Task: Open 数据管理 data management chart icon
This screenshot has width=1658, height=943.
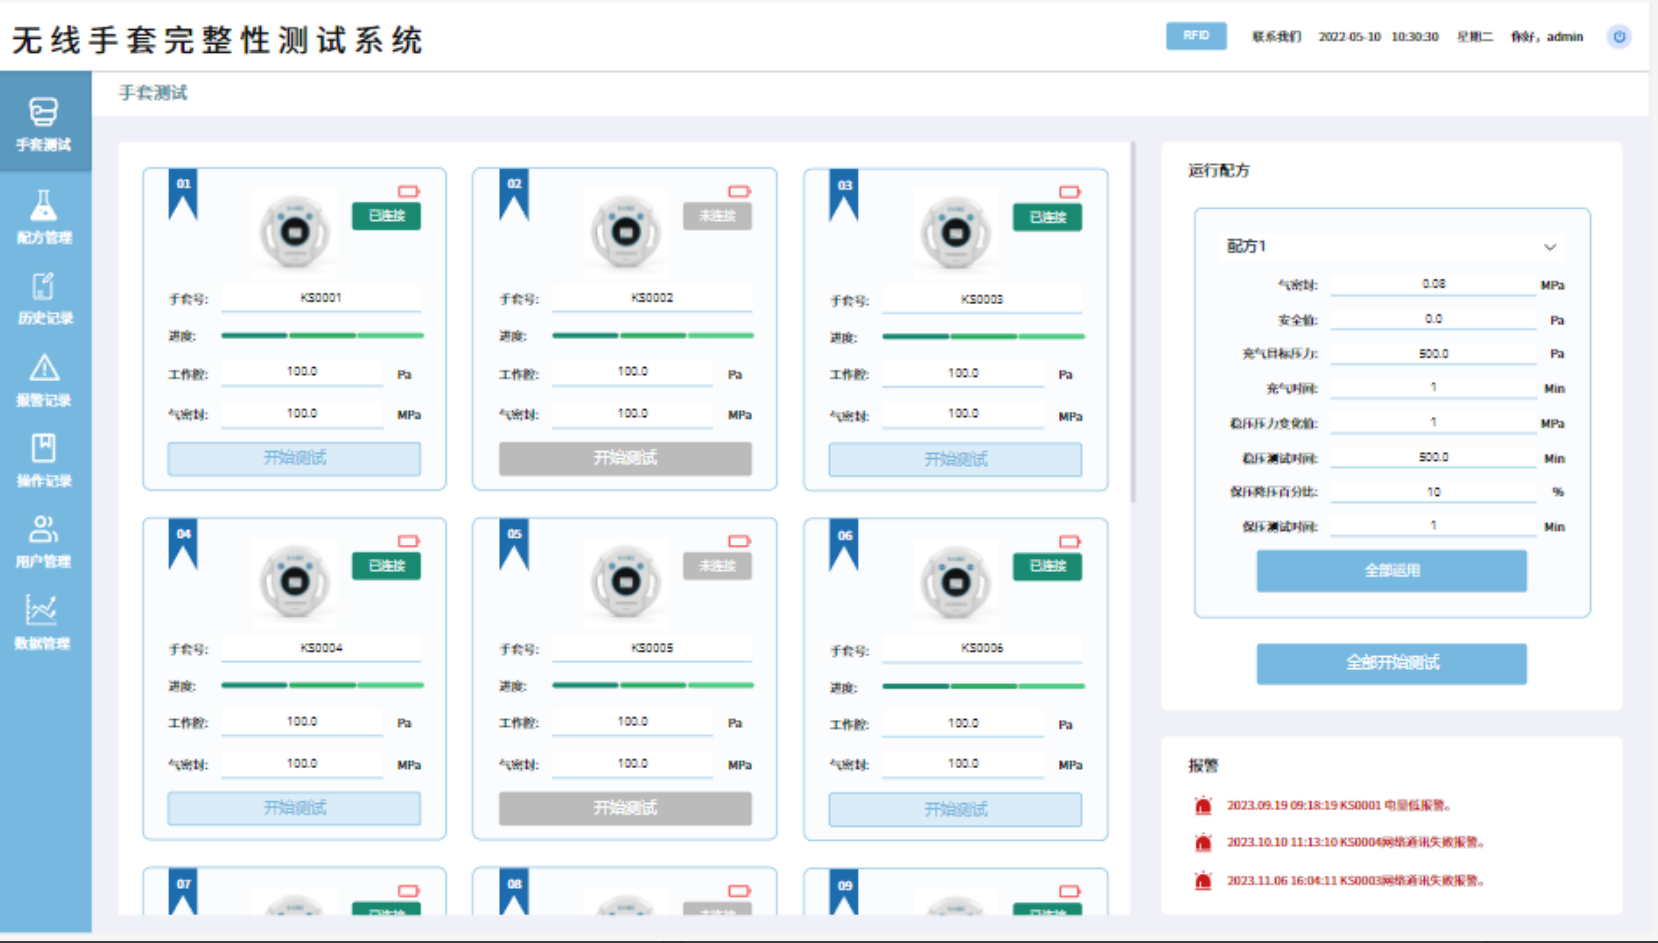Action: pyautogui.click(x=42, y=610)
